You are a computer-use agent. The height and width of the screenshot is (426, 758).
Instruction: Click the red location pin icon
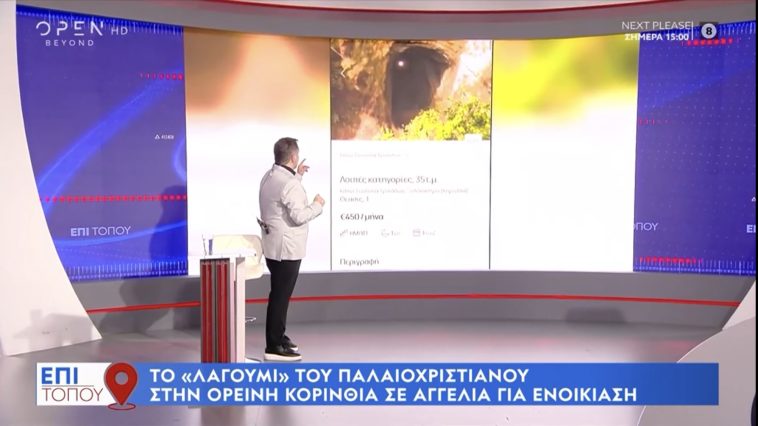tap(121, 383)
